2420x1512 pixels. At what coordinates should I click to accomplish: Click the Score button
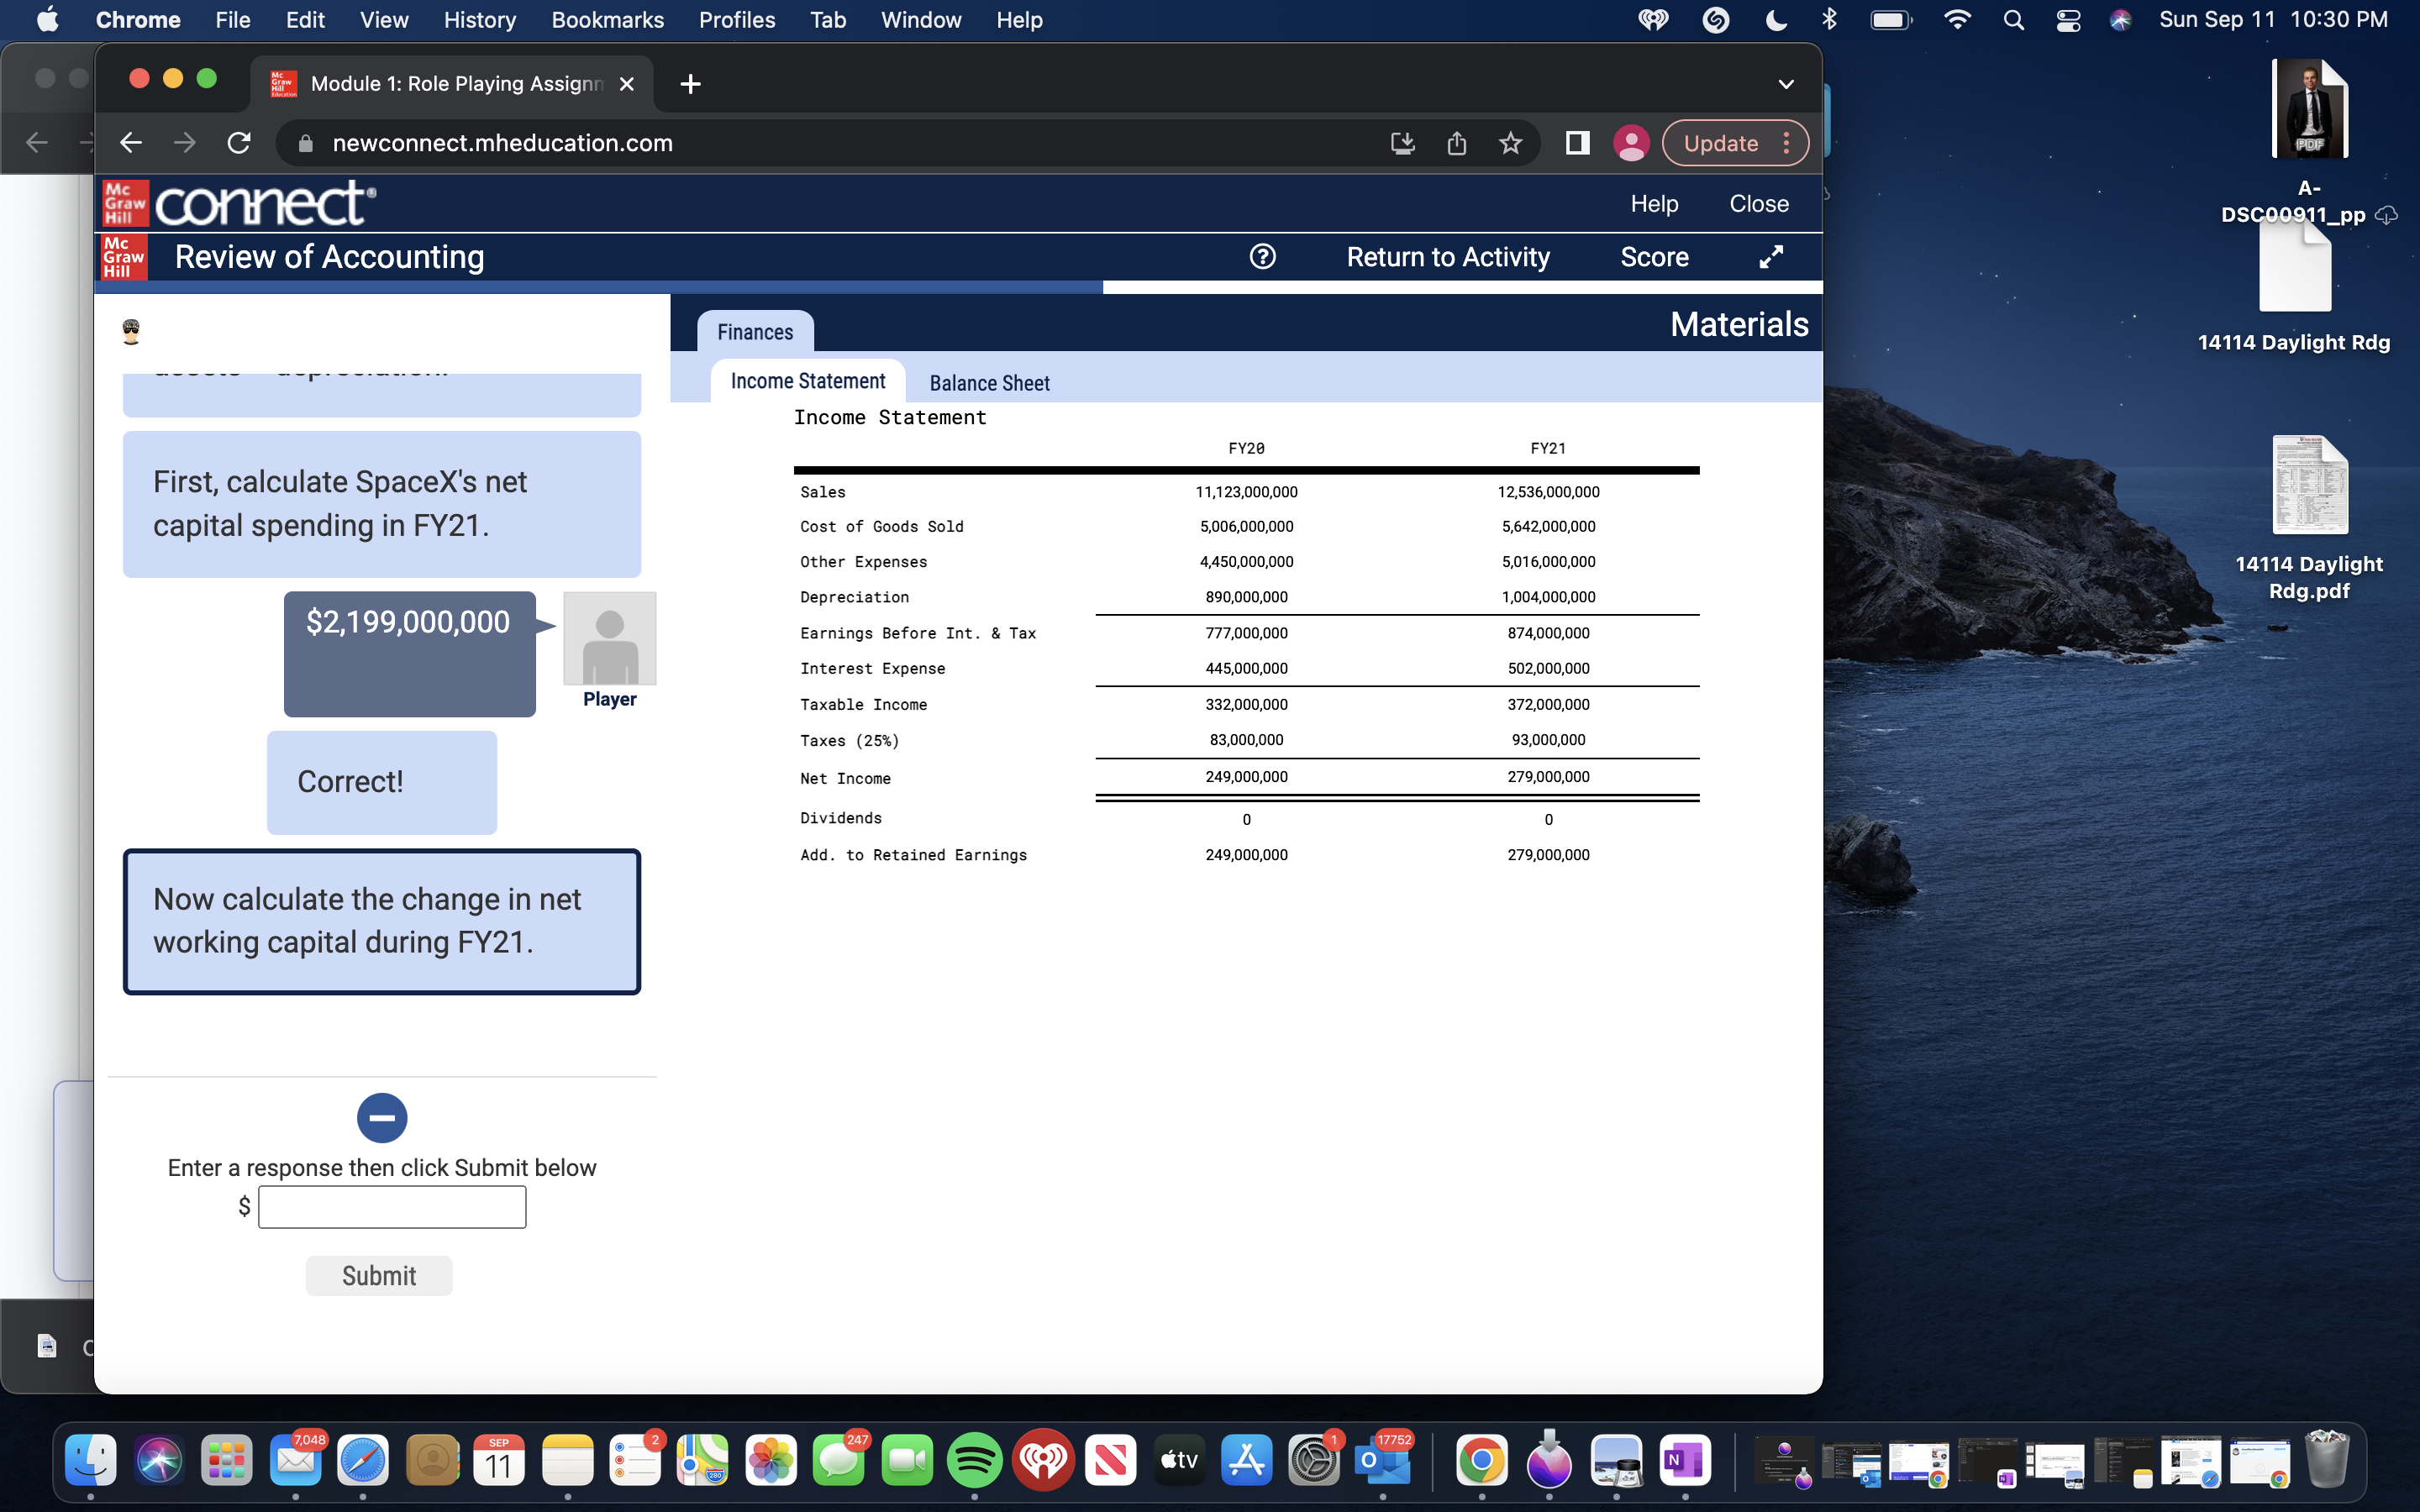click(1654, 257)
